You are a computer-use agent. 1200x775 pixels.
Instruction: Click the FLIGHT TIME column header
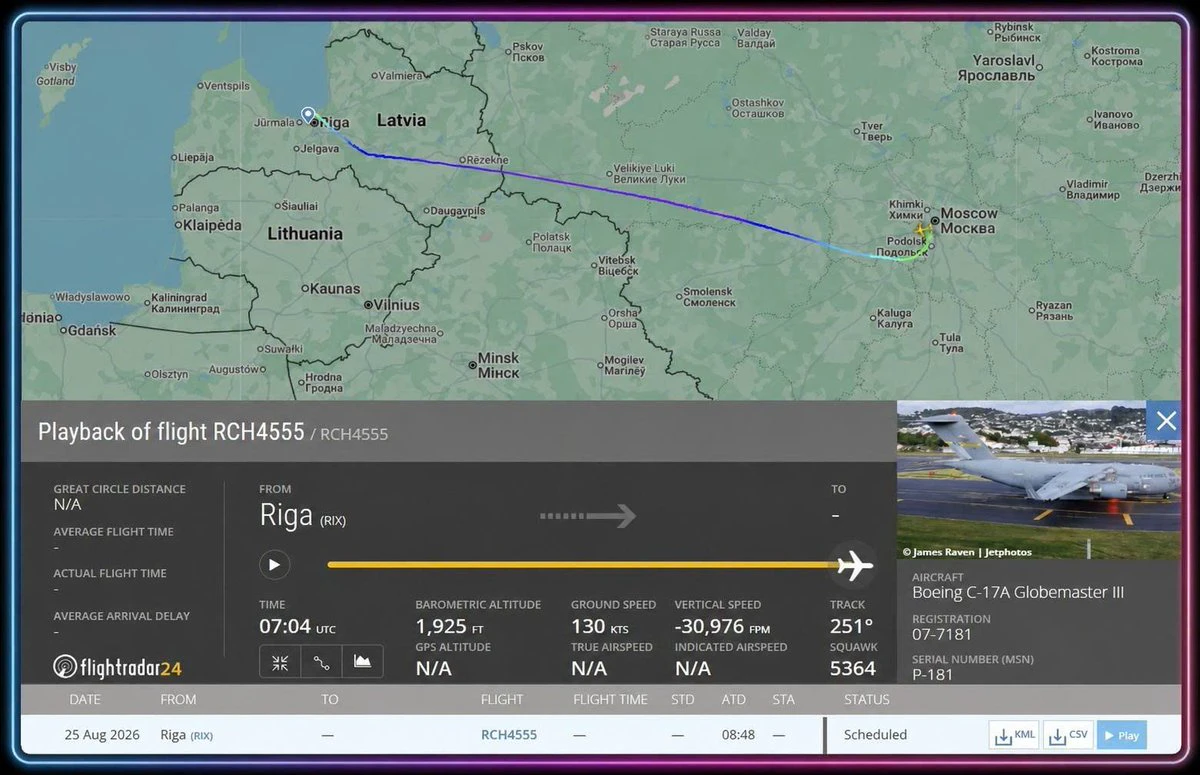coord(610,699)
